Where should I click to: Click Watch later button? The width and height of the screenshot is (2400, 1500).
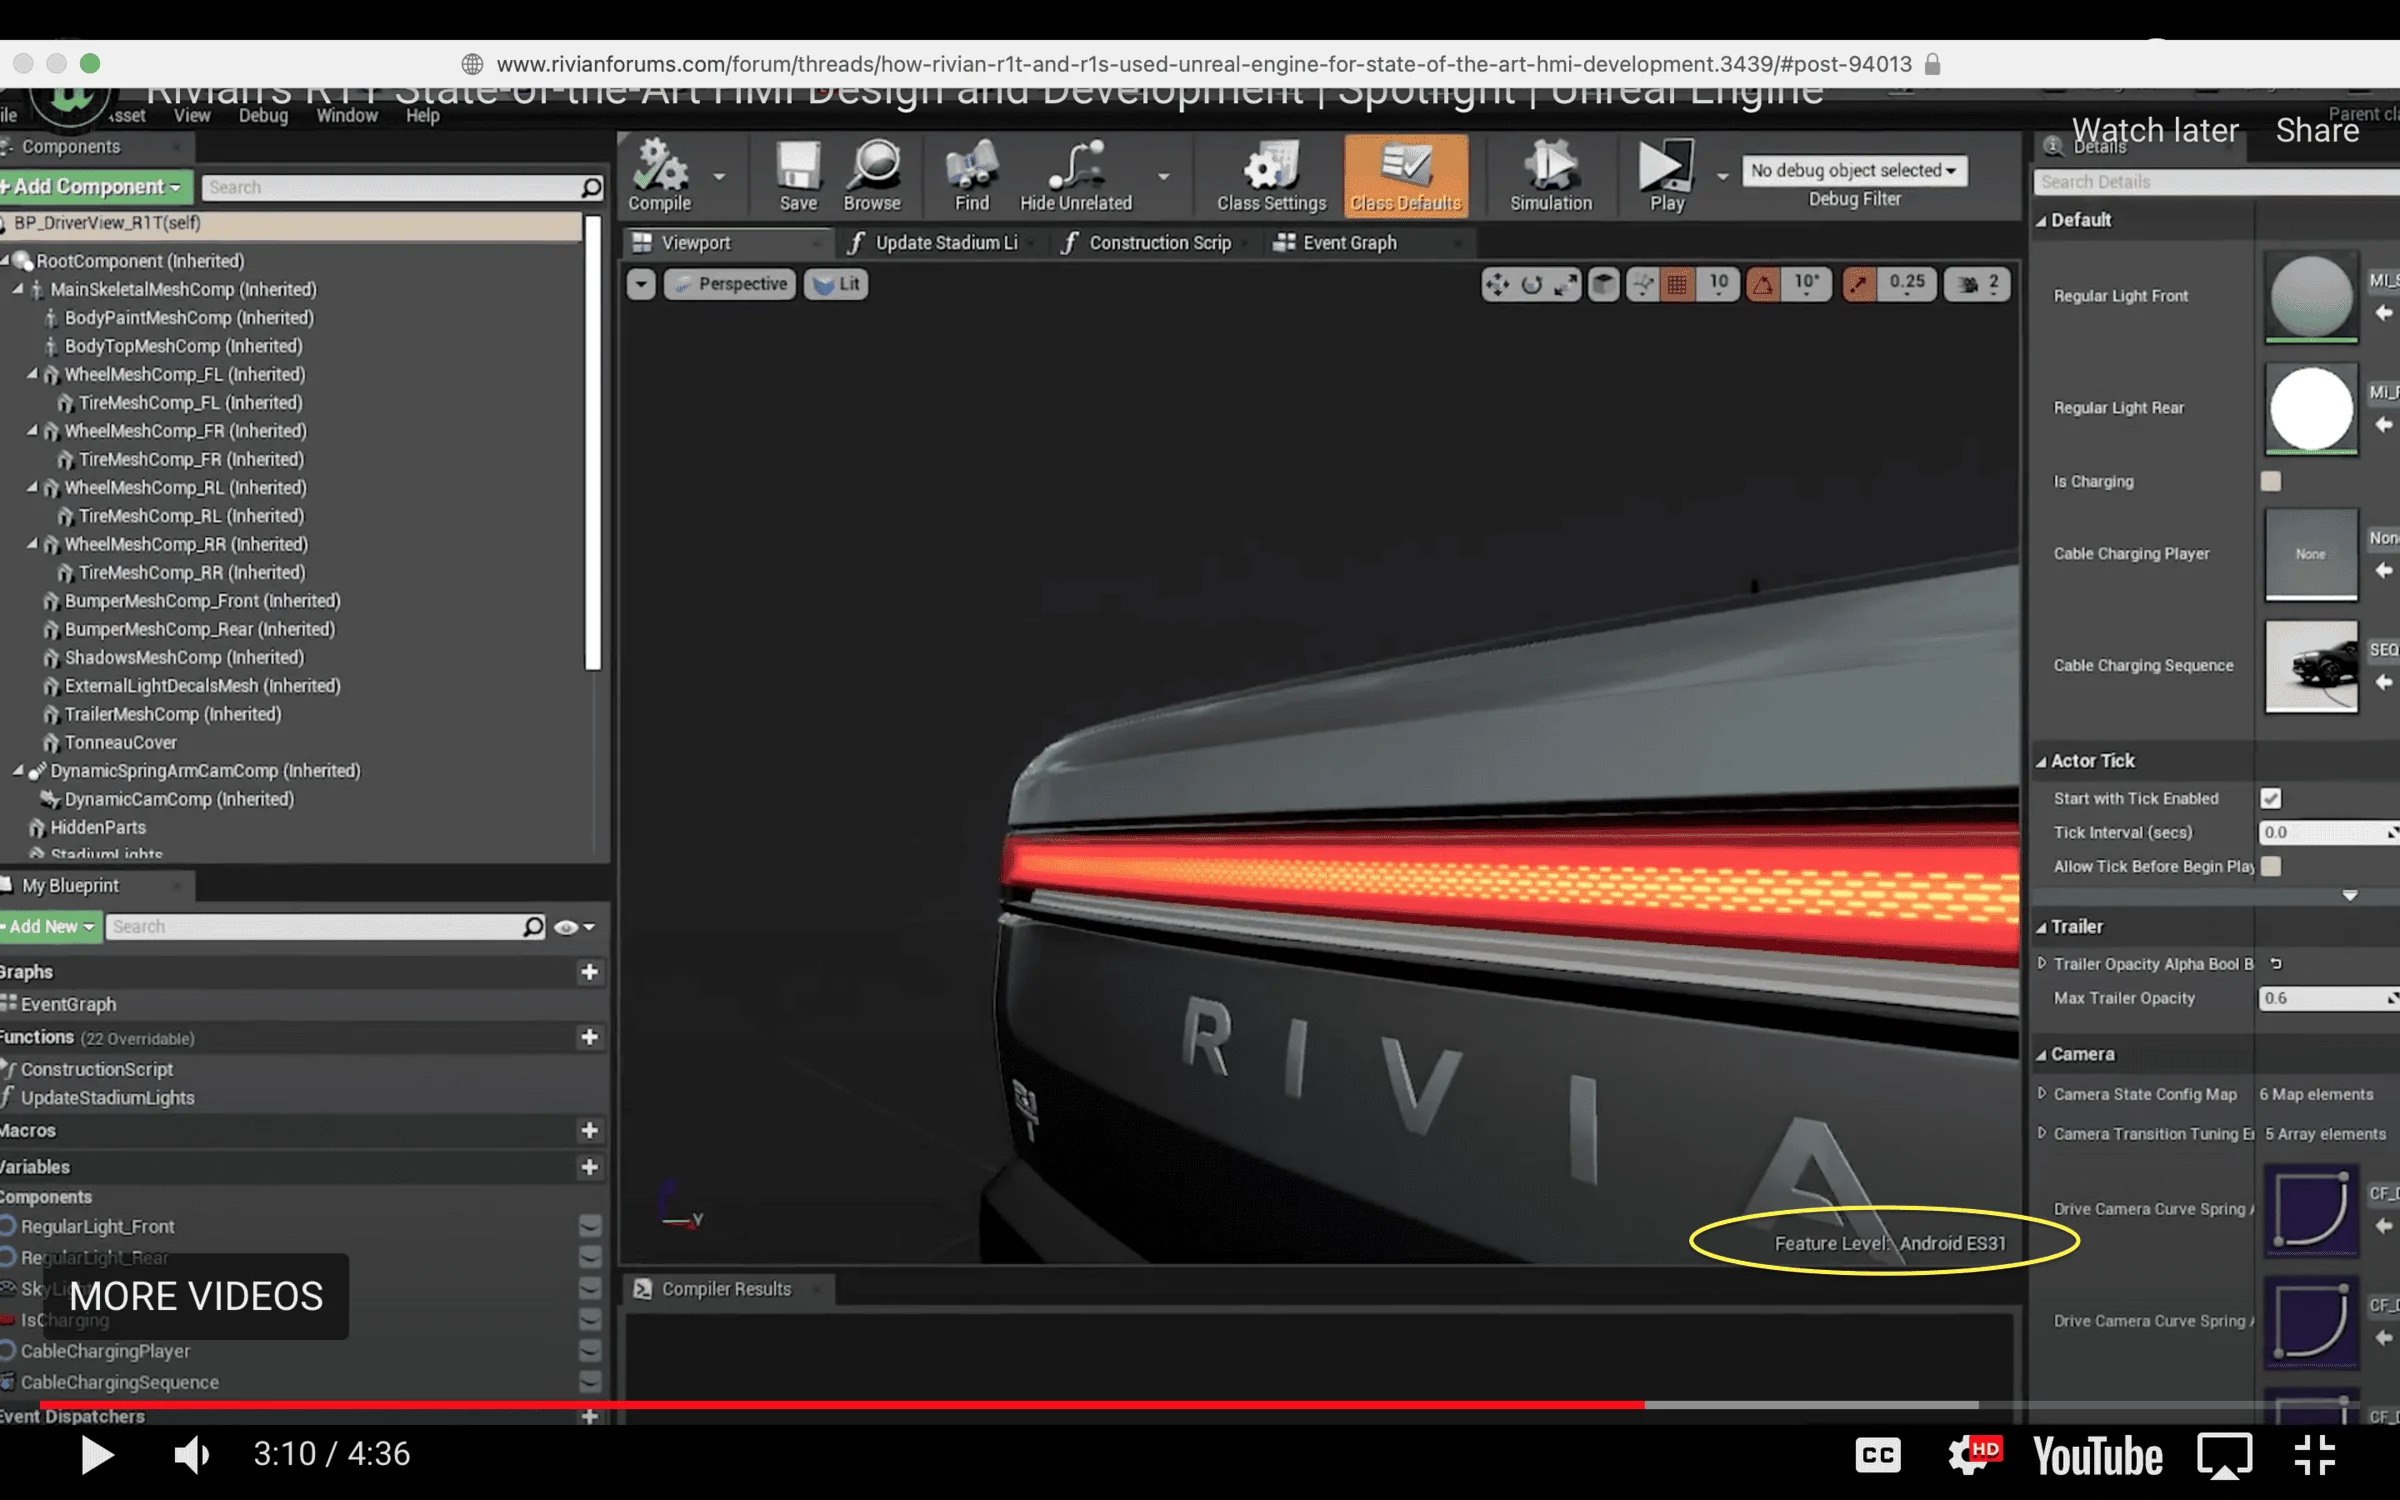(x=2154, y=131)
